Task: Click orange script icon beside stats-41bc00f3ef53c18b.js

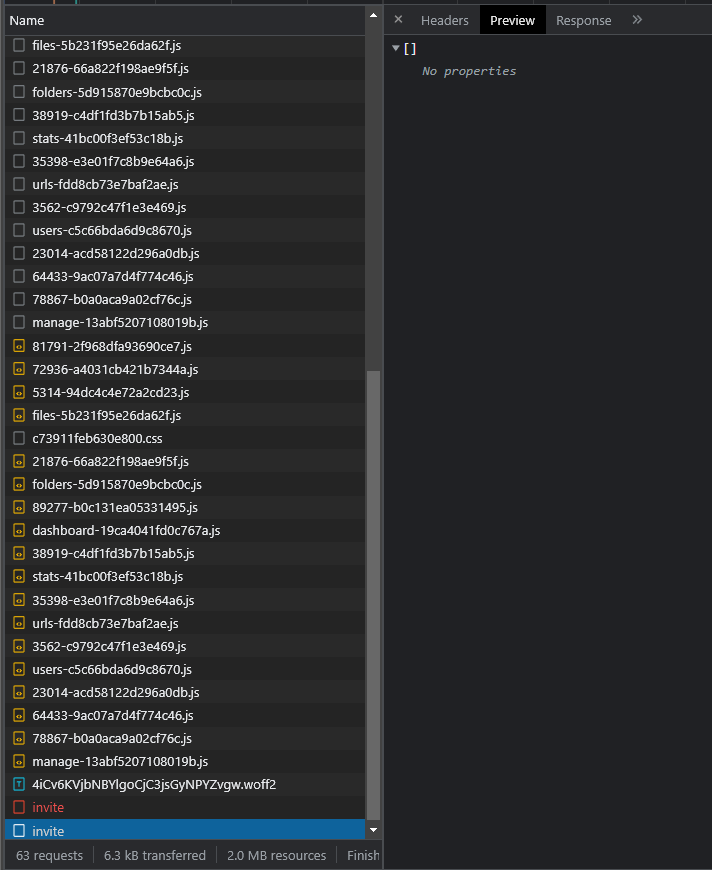Action: coord(19,576)
